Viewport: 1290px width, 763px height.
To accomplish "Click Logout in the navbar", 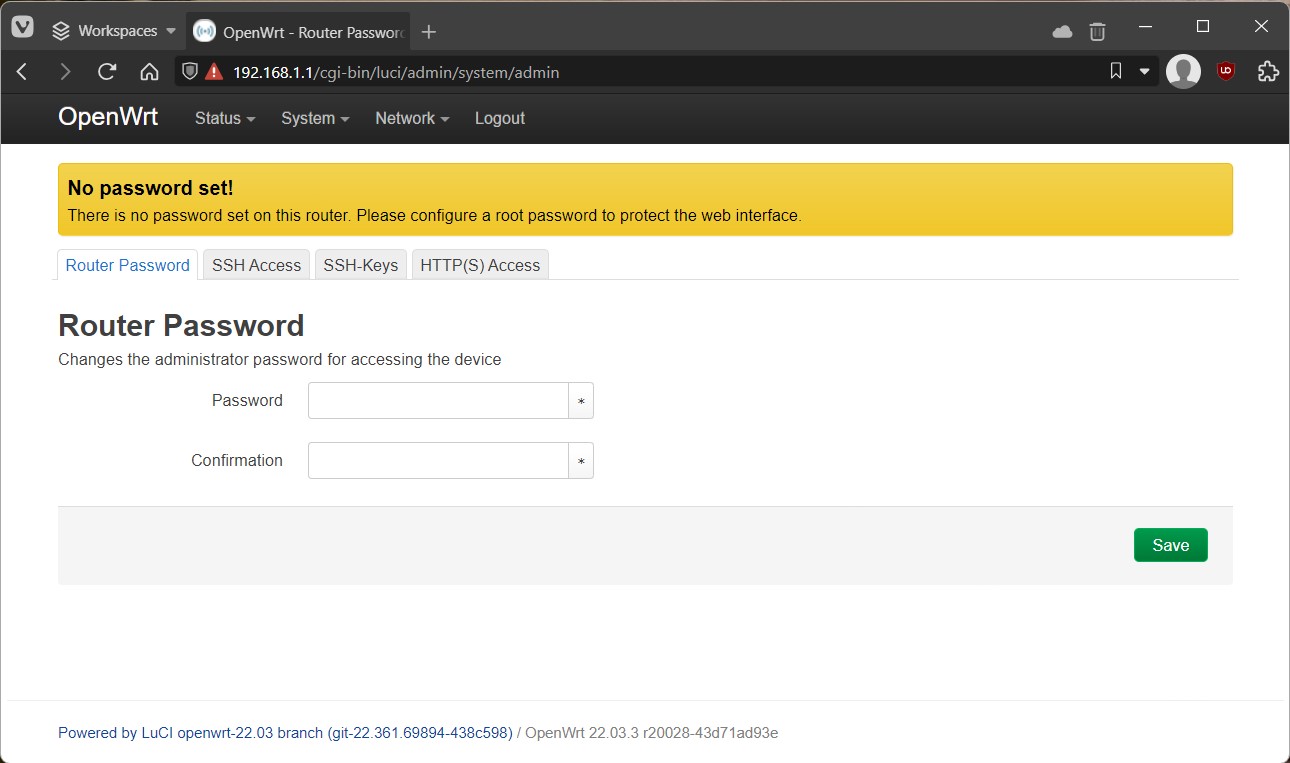I will [x=500, y=118].
